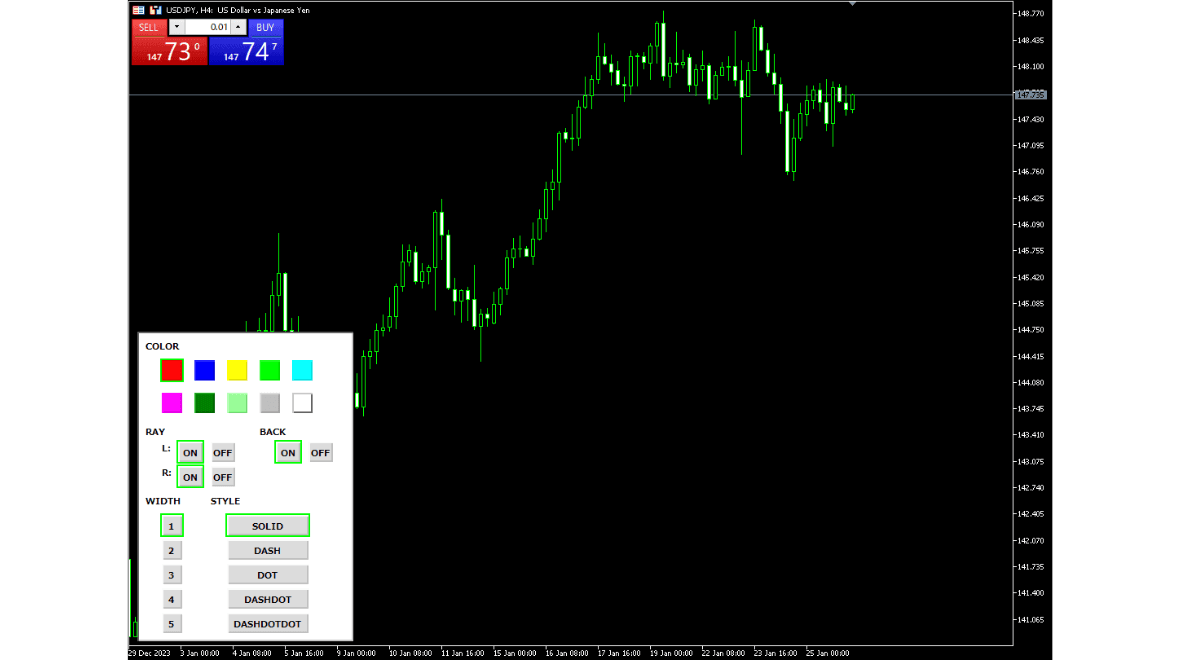Screen dimensions: 1180x660
Task: Set line width to 1
Action: tap(172, 526)
